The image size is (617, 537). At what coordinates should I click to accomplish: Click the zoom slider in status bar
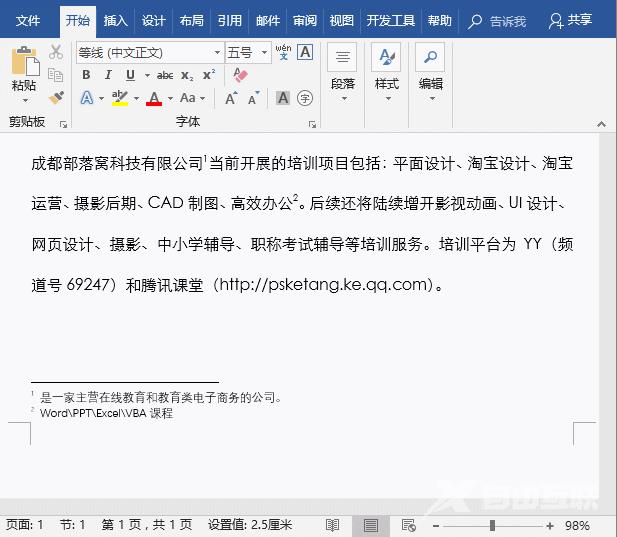tap(492, 525)
